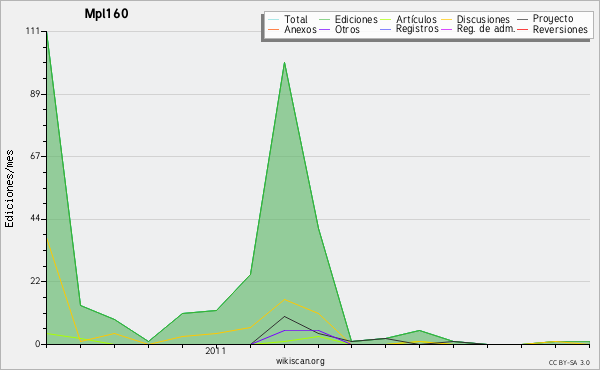This screenshot has width=600, height=370.
Task: Click the 2011 x-axis label
Action: pos(216,350)
